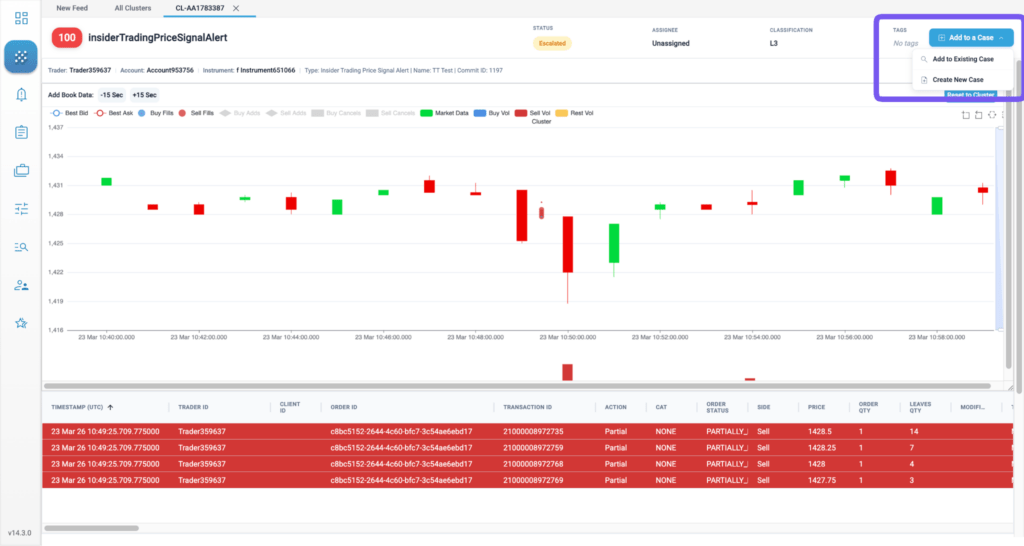Screen dimensions: 1024x546
Task: Click the -15 Sec book data button
Action: [112, 95]
